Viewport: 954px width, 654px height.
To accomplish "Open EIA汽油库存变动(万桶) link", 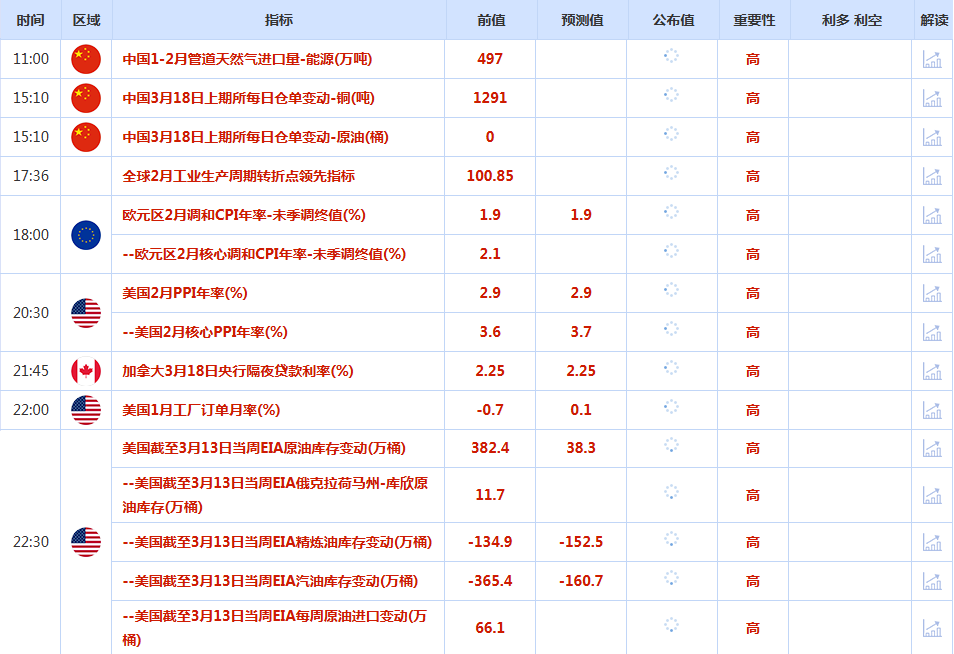I will pos(270,581).
